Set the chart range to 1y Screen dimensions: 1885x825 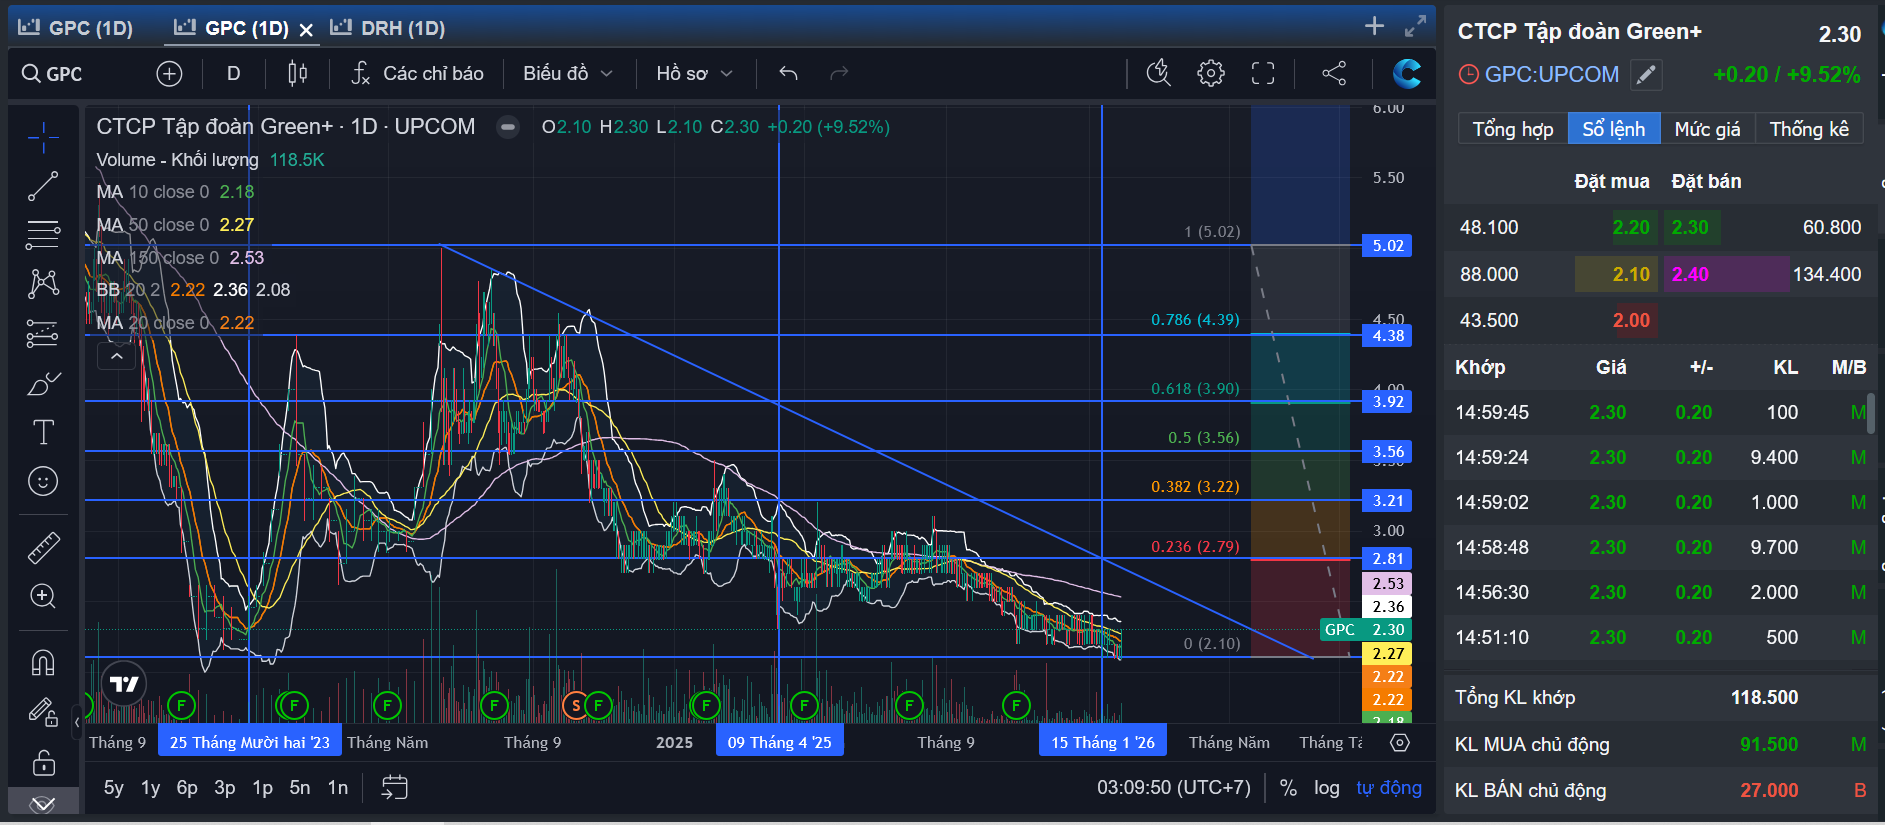point(150,788)
